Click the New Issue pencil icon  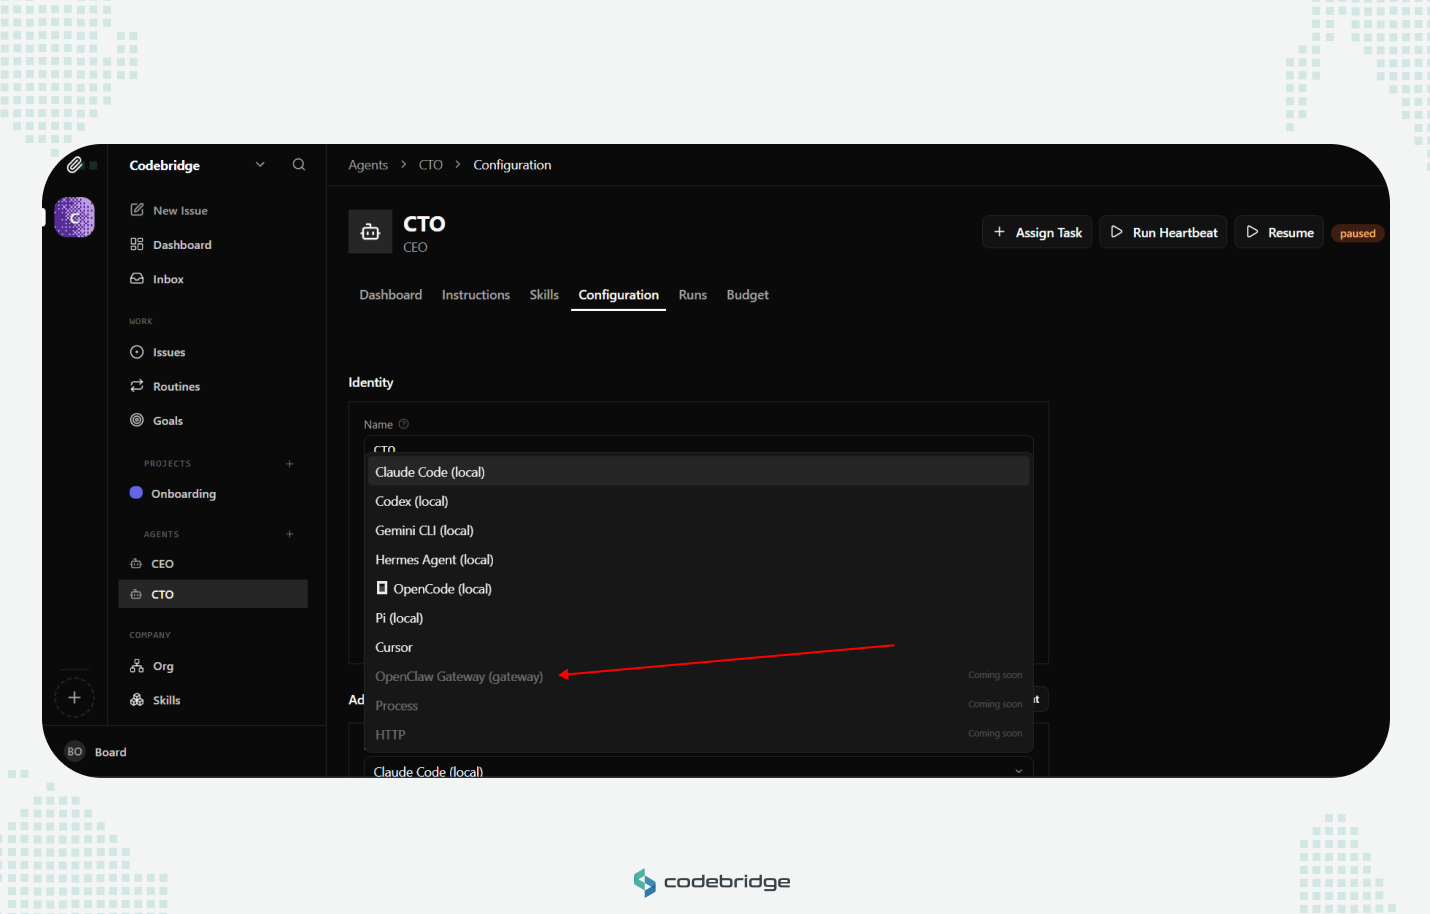coord(137,210)
